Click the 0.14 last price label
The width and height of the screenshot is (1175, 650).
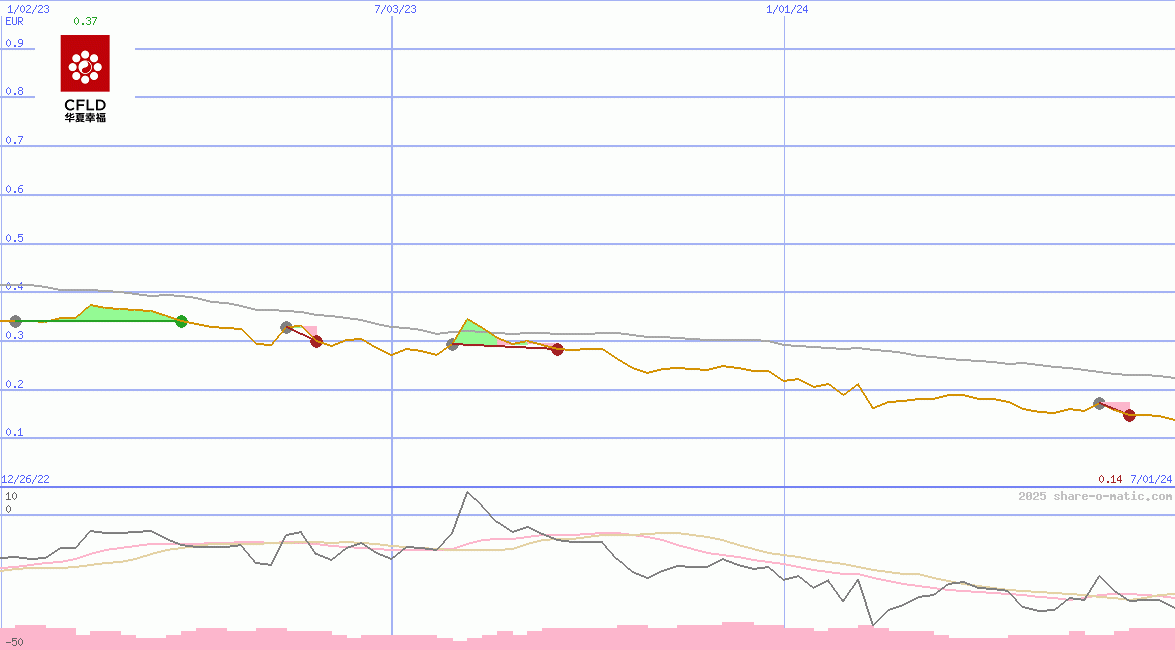1110,480
